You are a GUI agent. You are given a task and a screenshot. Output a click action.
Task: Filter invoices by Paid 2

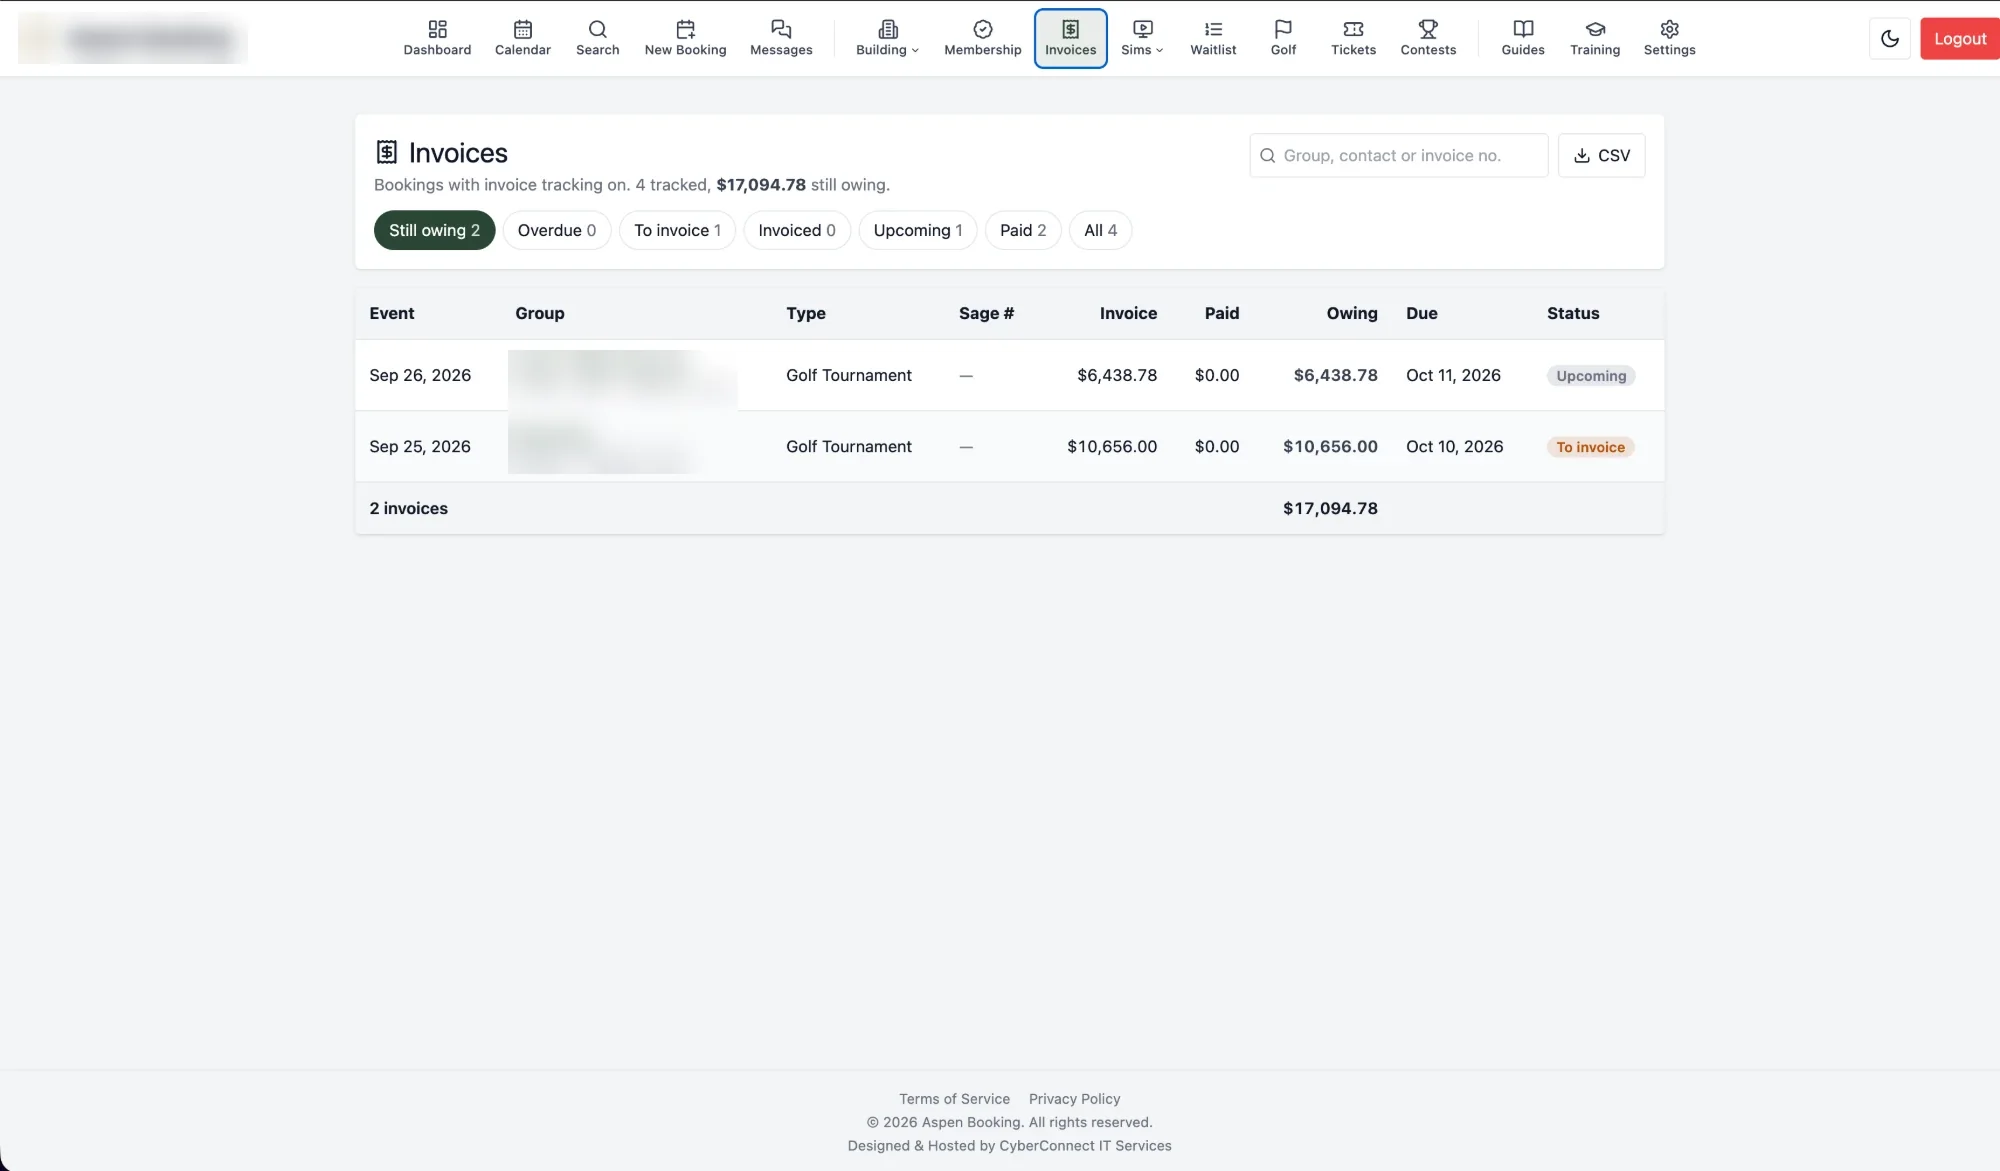(x=1023, y=230)
